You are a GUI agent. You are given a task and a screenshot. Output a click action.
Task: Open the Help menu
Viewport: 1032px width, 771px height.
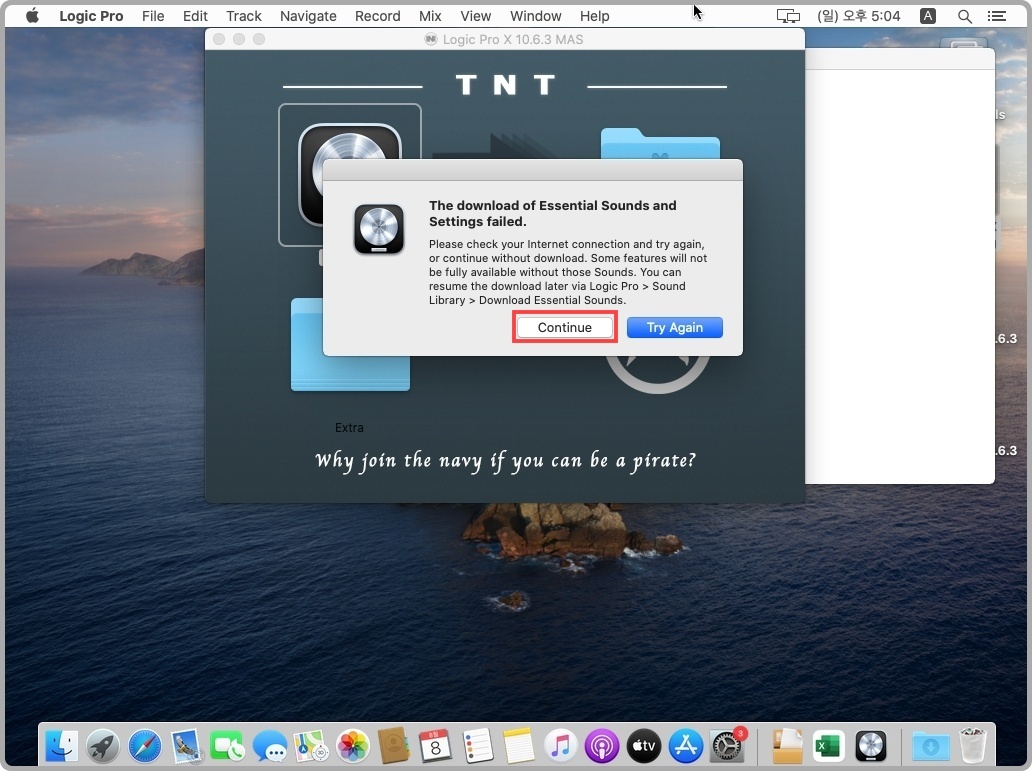coord(594,16)
